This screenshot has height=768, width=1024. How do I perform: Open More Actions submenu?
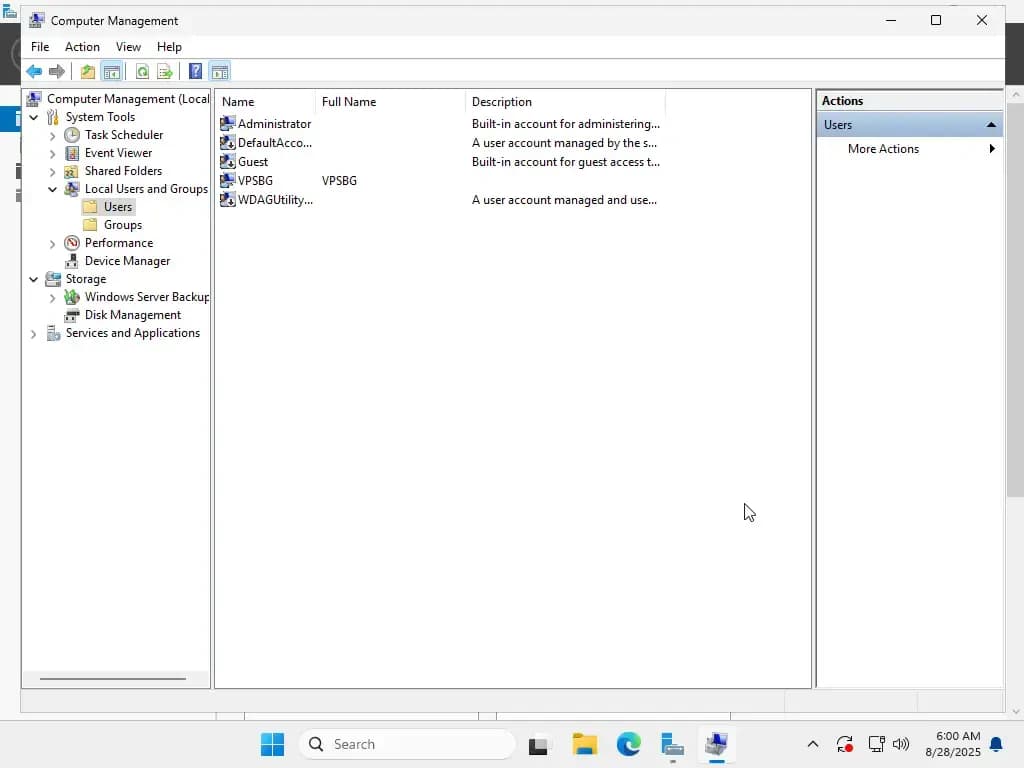[x=910, y=149]
